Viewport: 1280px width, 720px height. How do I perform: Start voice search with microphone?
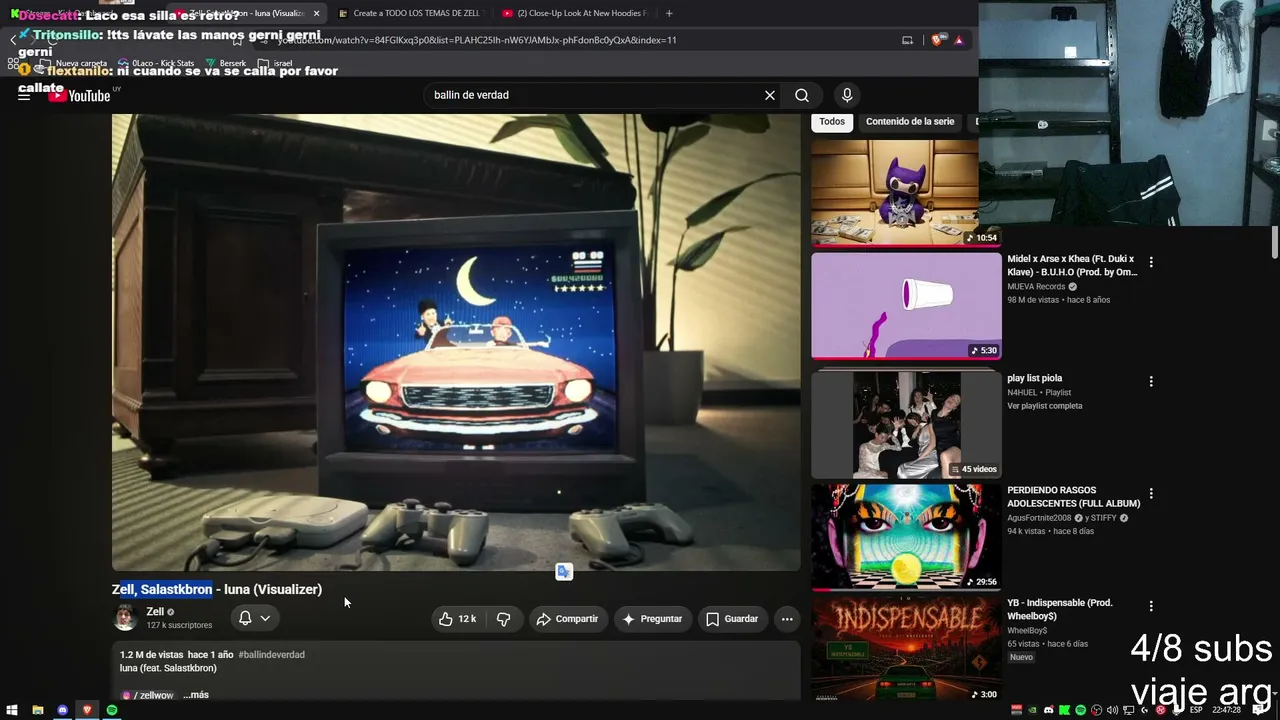coord(847,95)
